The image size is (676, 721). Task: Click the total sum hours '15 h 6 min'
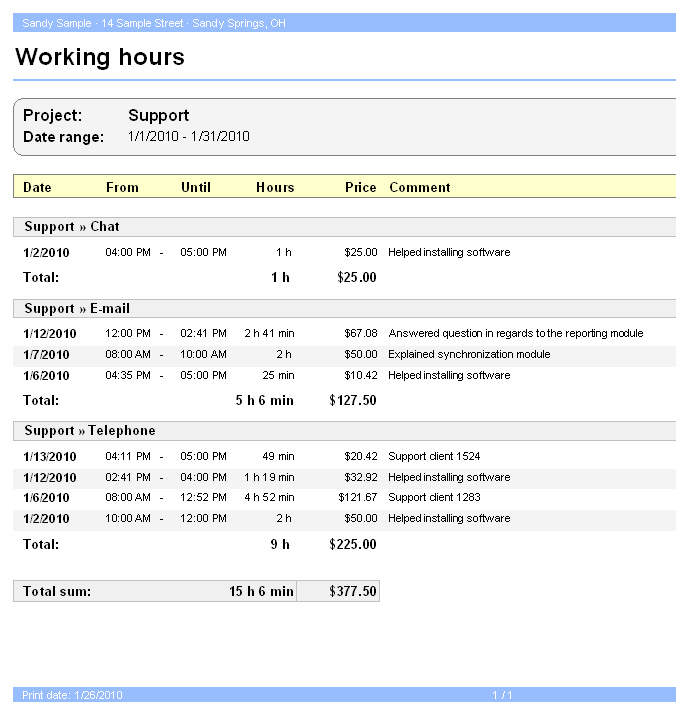click(x=261, y=591)
